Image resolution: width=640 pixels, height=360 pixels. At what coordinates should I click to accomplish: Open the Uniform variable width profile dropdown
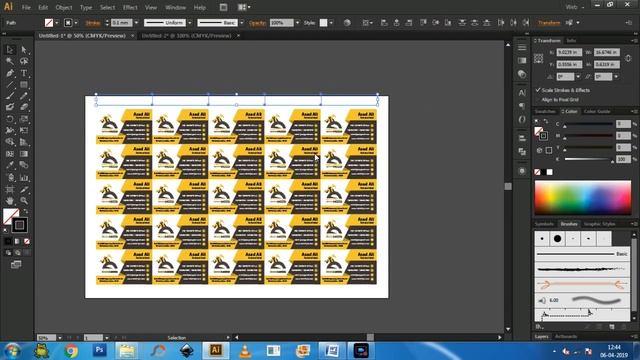190,23
